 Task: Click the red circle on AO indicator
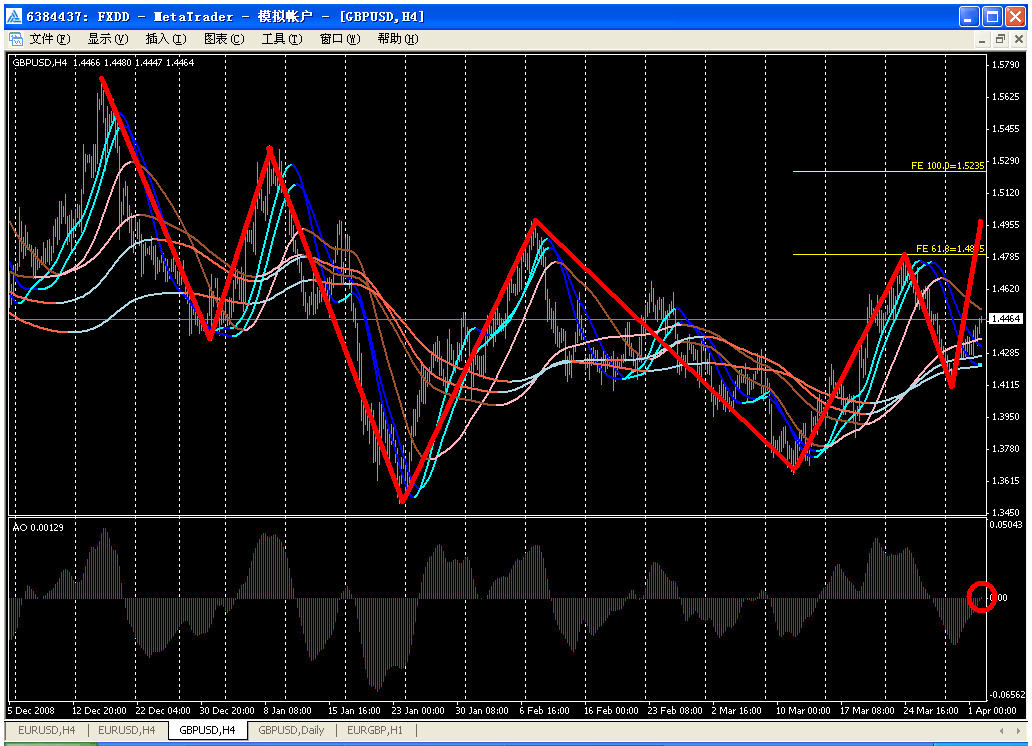pyautogui.click(x=982, y=597)
